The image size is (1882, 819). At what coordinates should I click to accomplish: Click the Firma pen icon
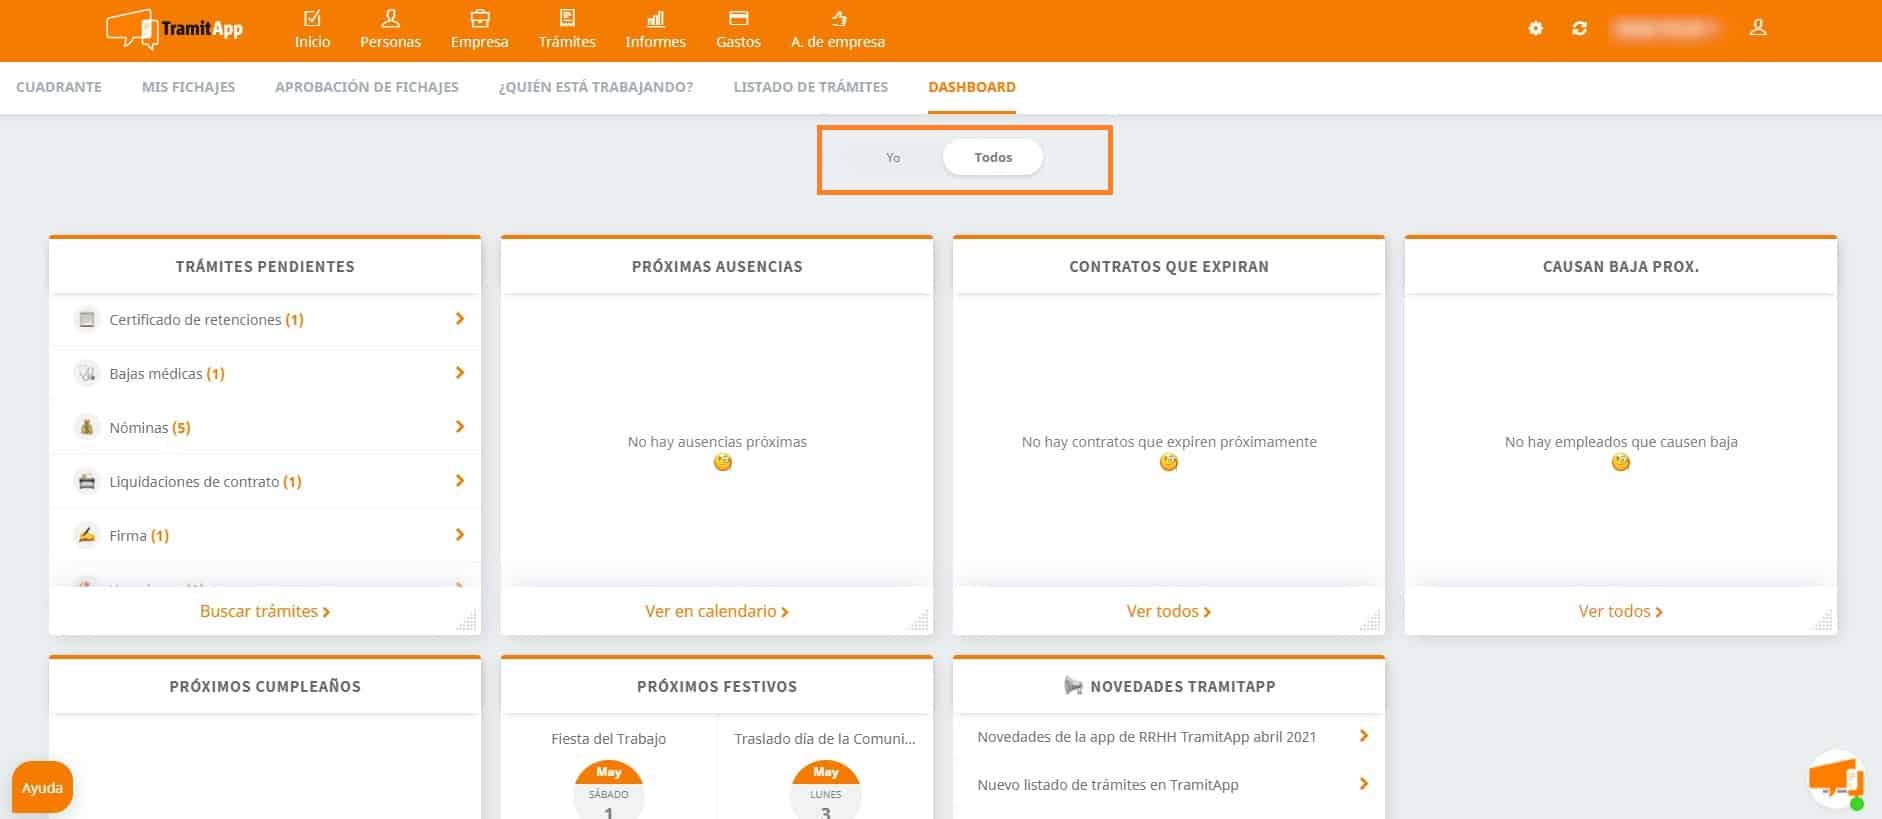(87, 535)
